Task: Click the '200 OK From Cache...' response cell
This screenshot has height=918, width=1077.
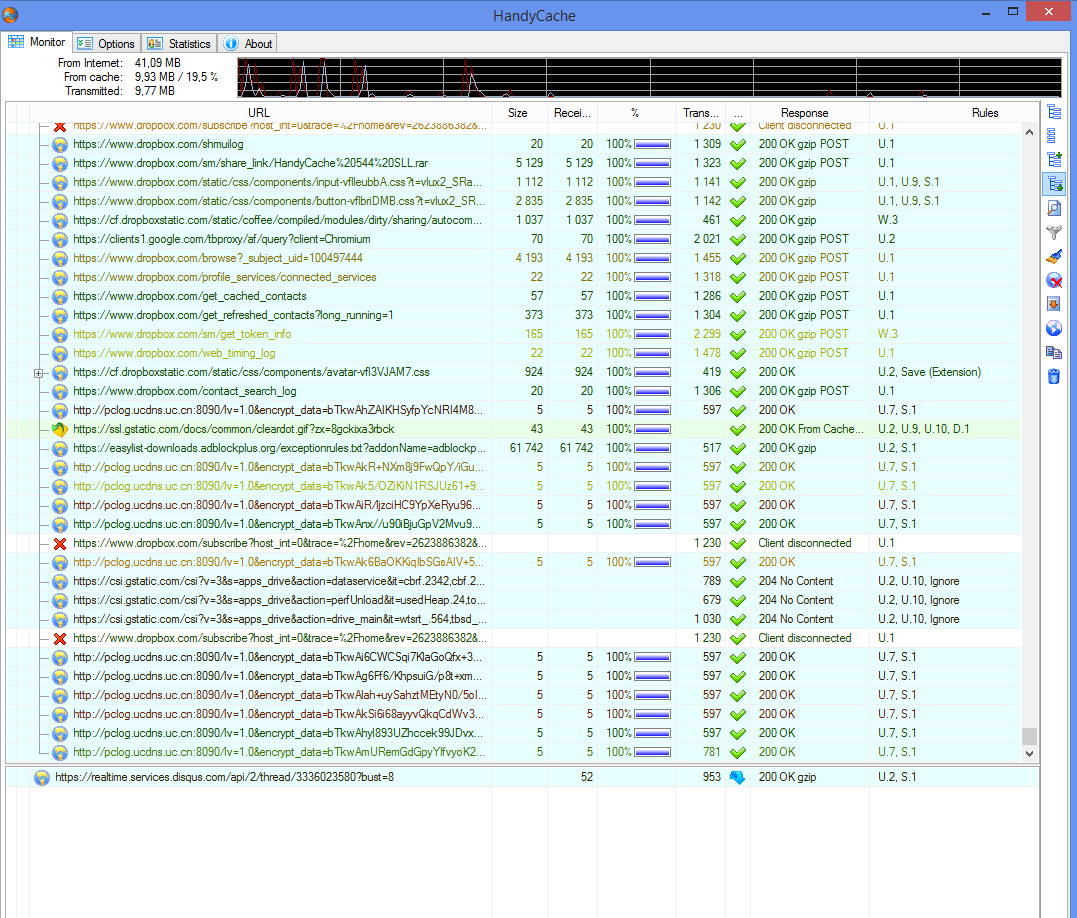Action: (811, 428)
